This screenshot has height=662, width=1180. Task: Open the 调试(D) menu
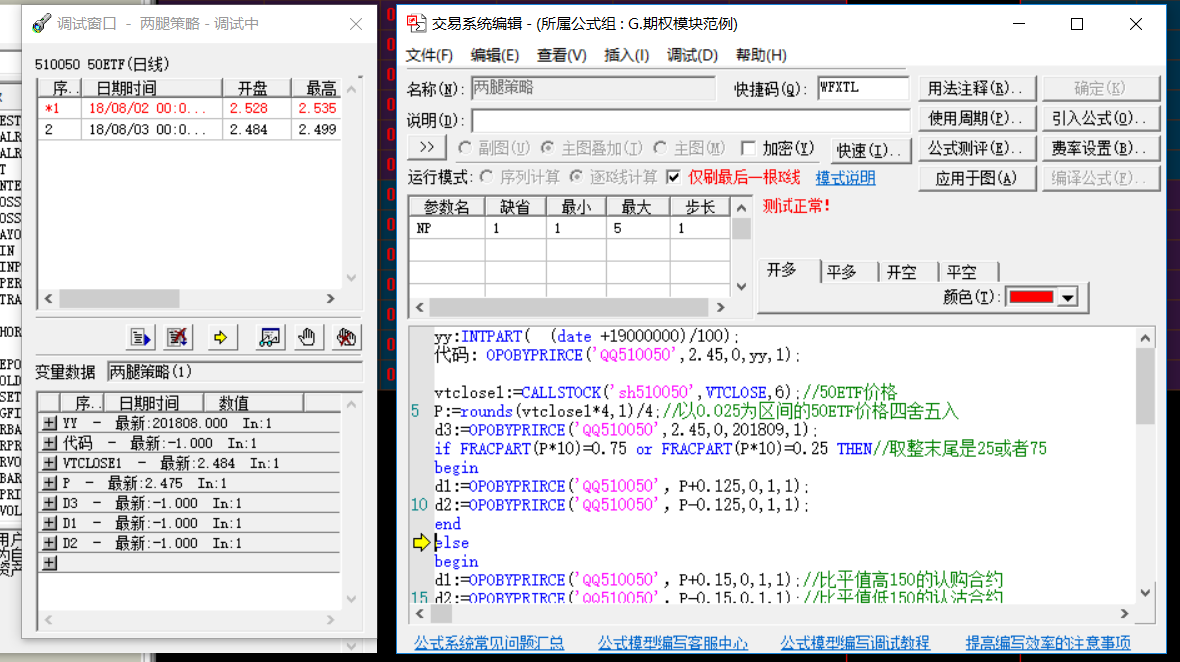tap(692, 55)
